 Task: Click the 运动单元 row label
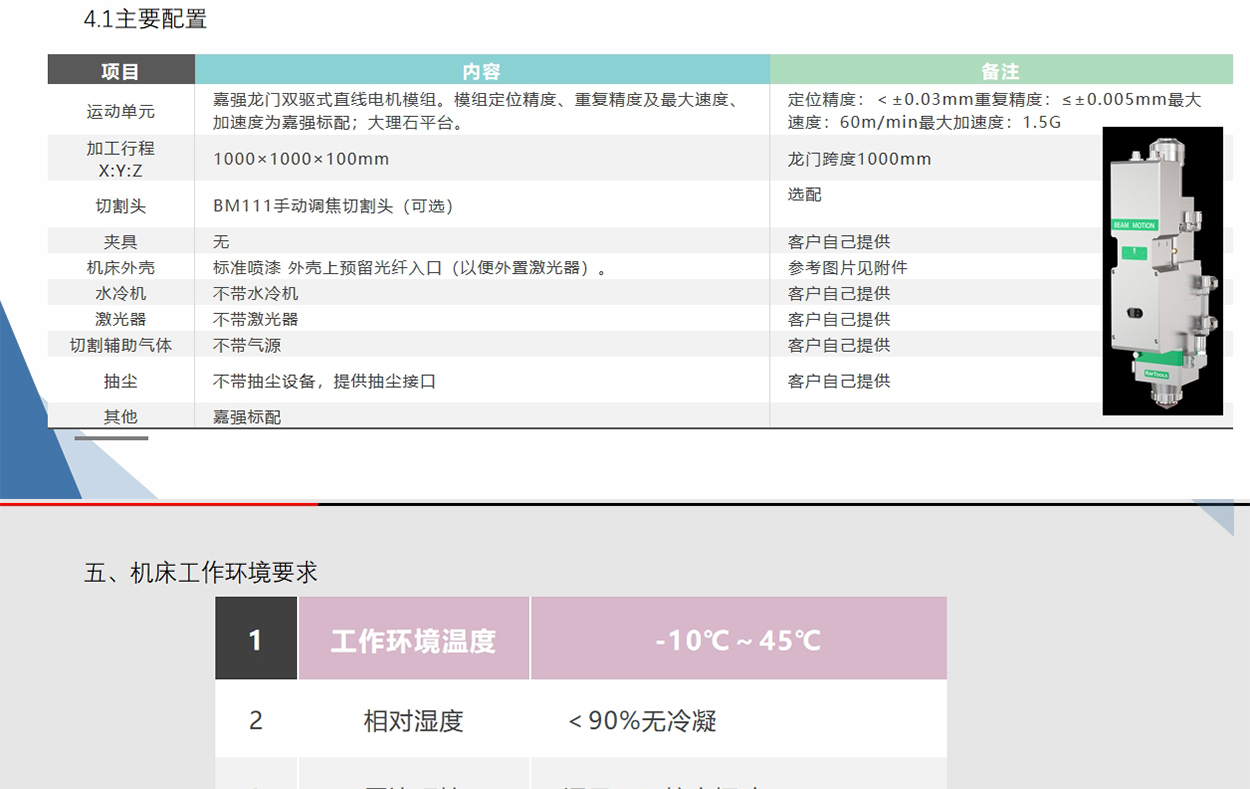click(x=121, y=111)
